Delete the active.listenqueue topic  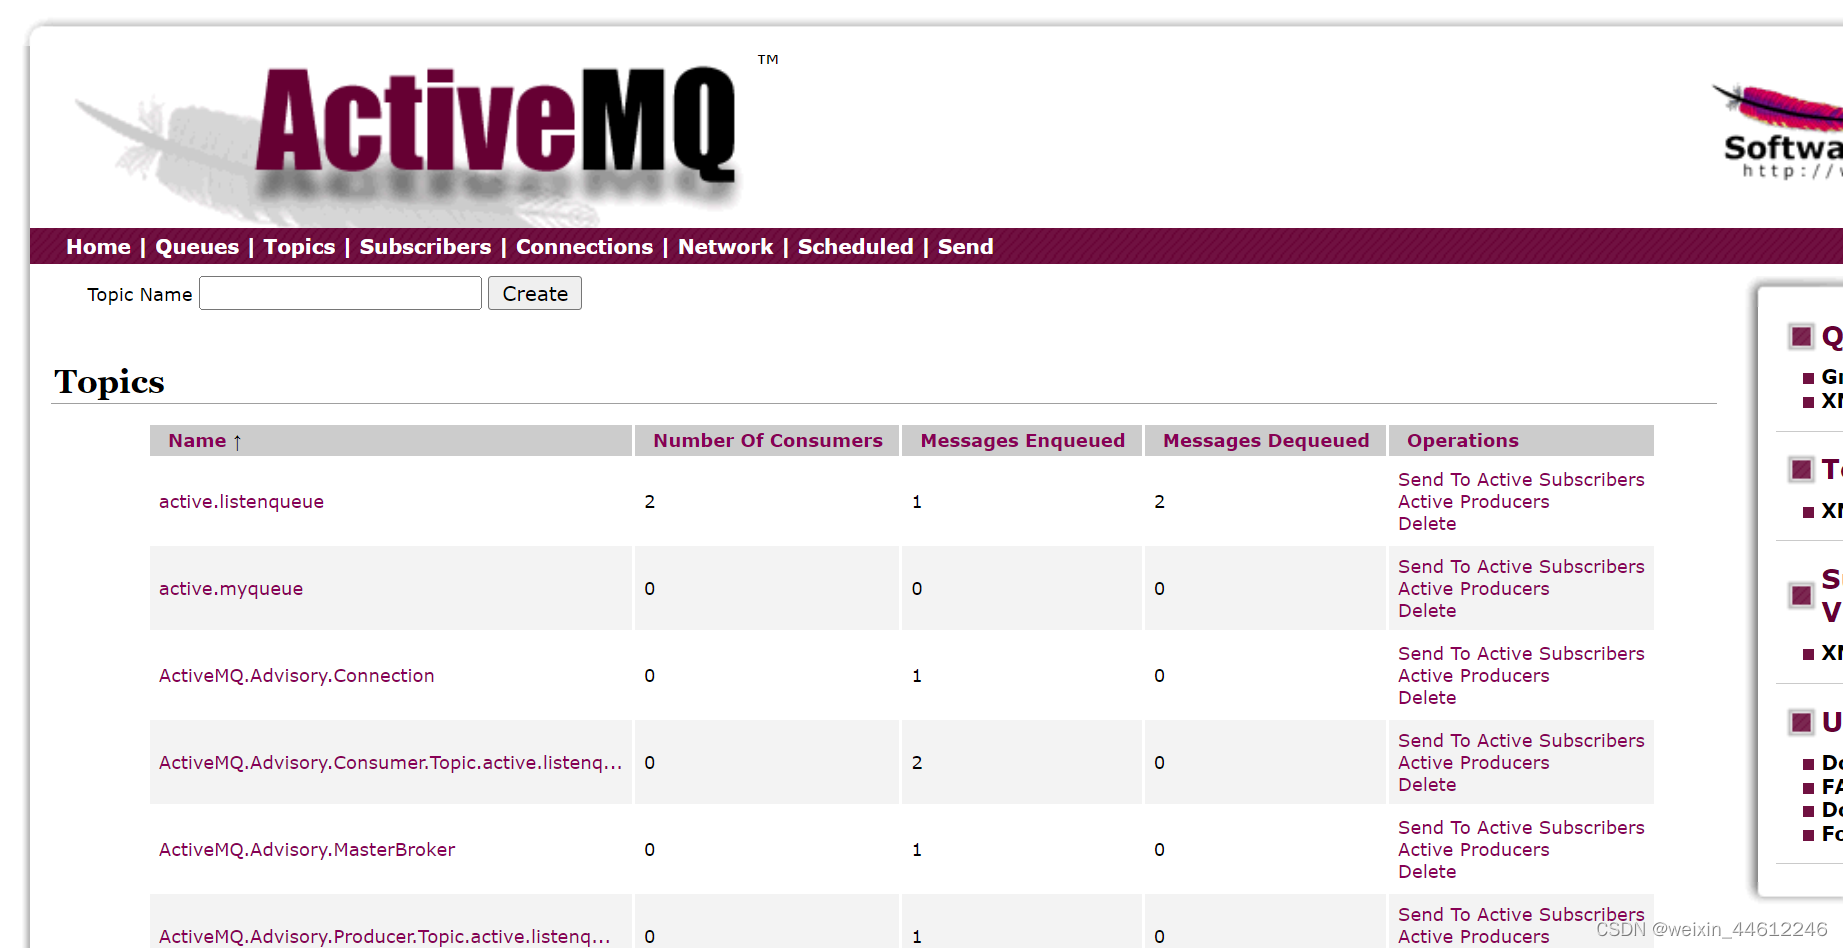point(1427,523)
